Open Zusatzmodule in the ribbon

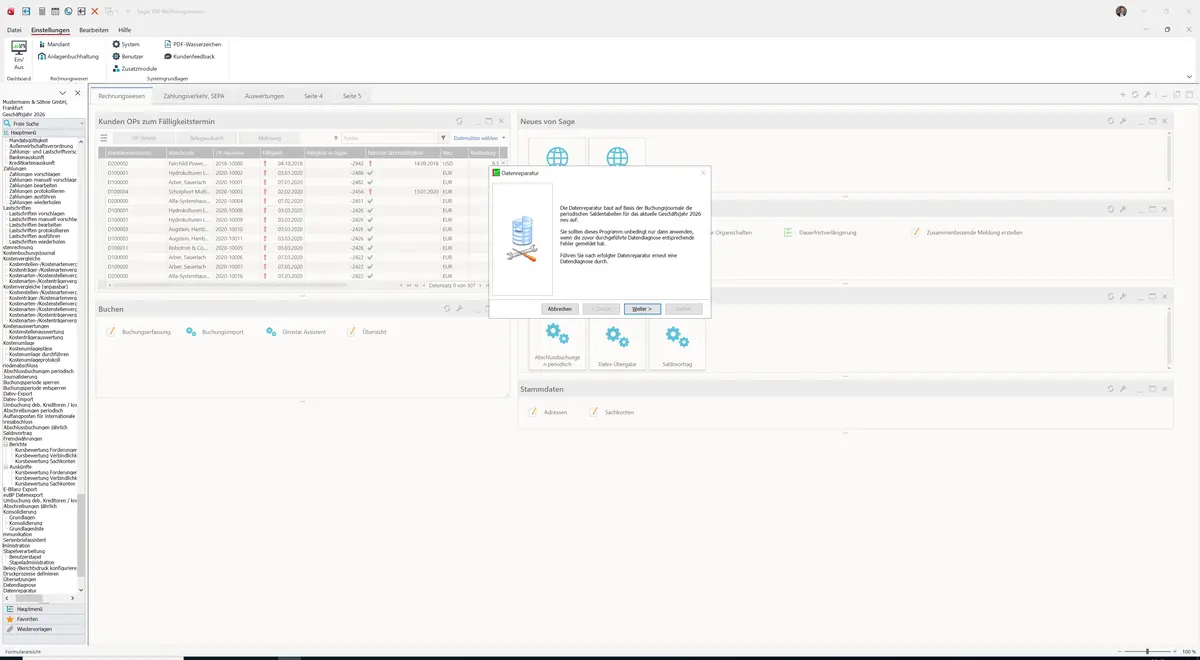134,68
